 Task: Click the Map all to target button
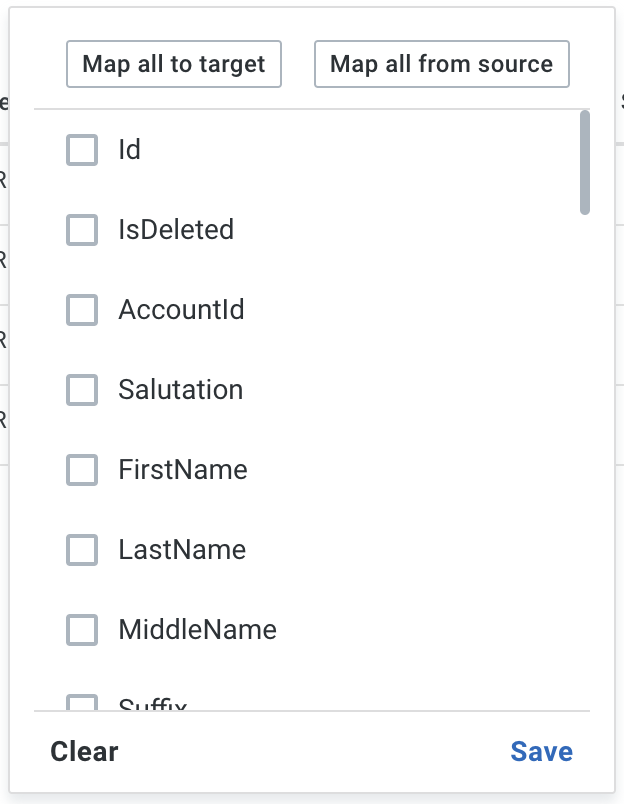pos(174,65)
